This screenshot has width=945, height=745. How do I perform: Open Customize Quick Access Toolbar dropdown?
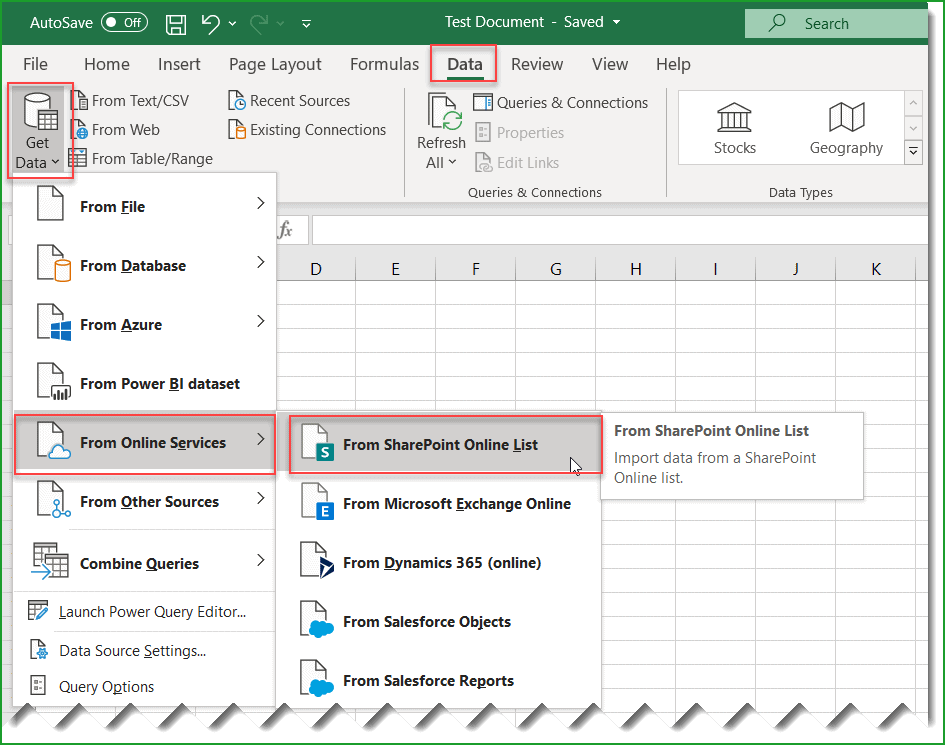tap(306, 24)
